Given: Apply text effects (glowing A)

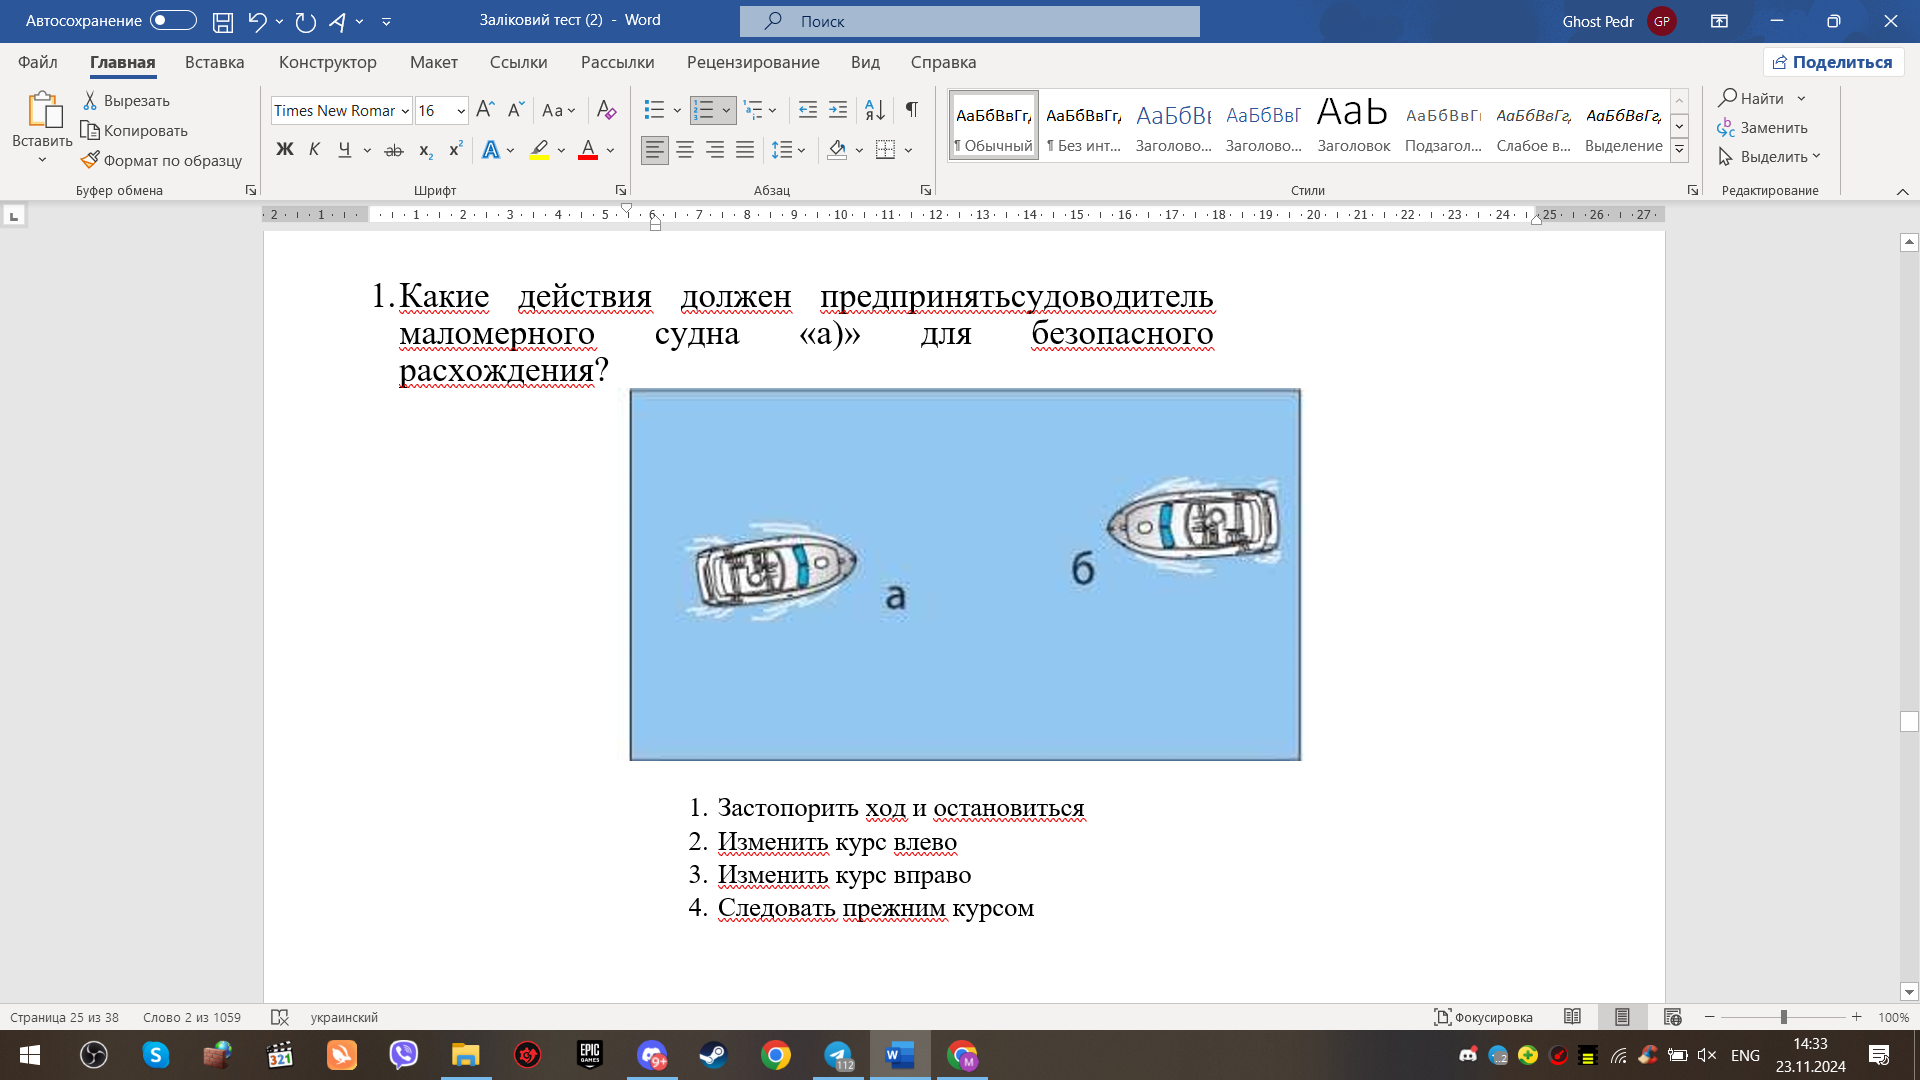Looking at the screenshot, I should 490,150.
